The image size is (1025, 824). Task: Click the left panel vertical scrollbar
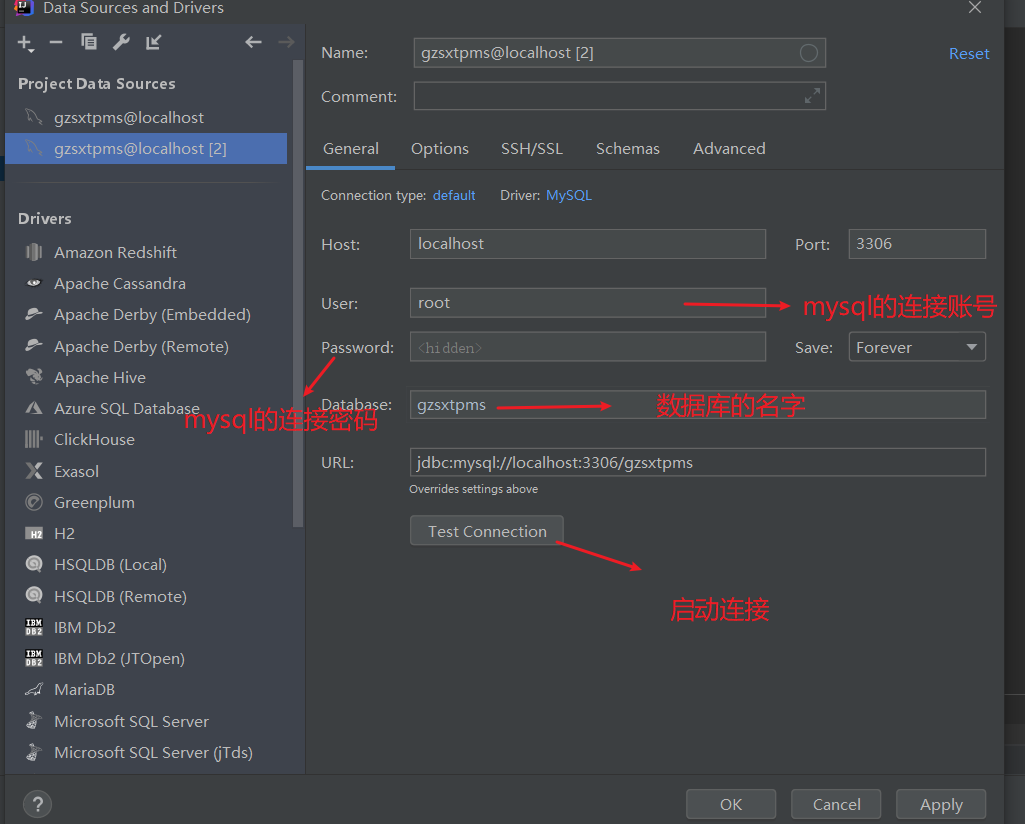298,293
